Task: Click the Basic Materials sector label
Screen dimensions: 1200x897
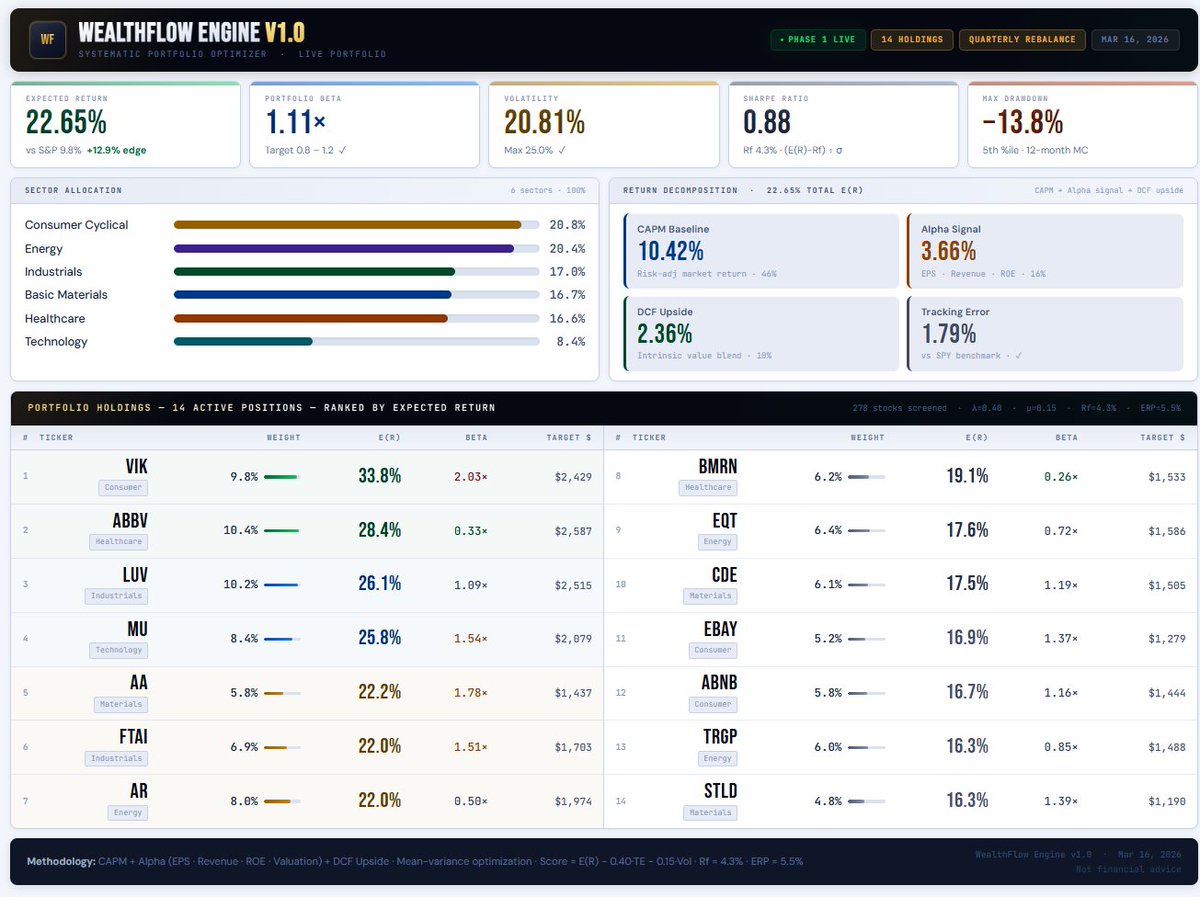Action: tap(66, 295)
